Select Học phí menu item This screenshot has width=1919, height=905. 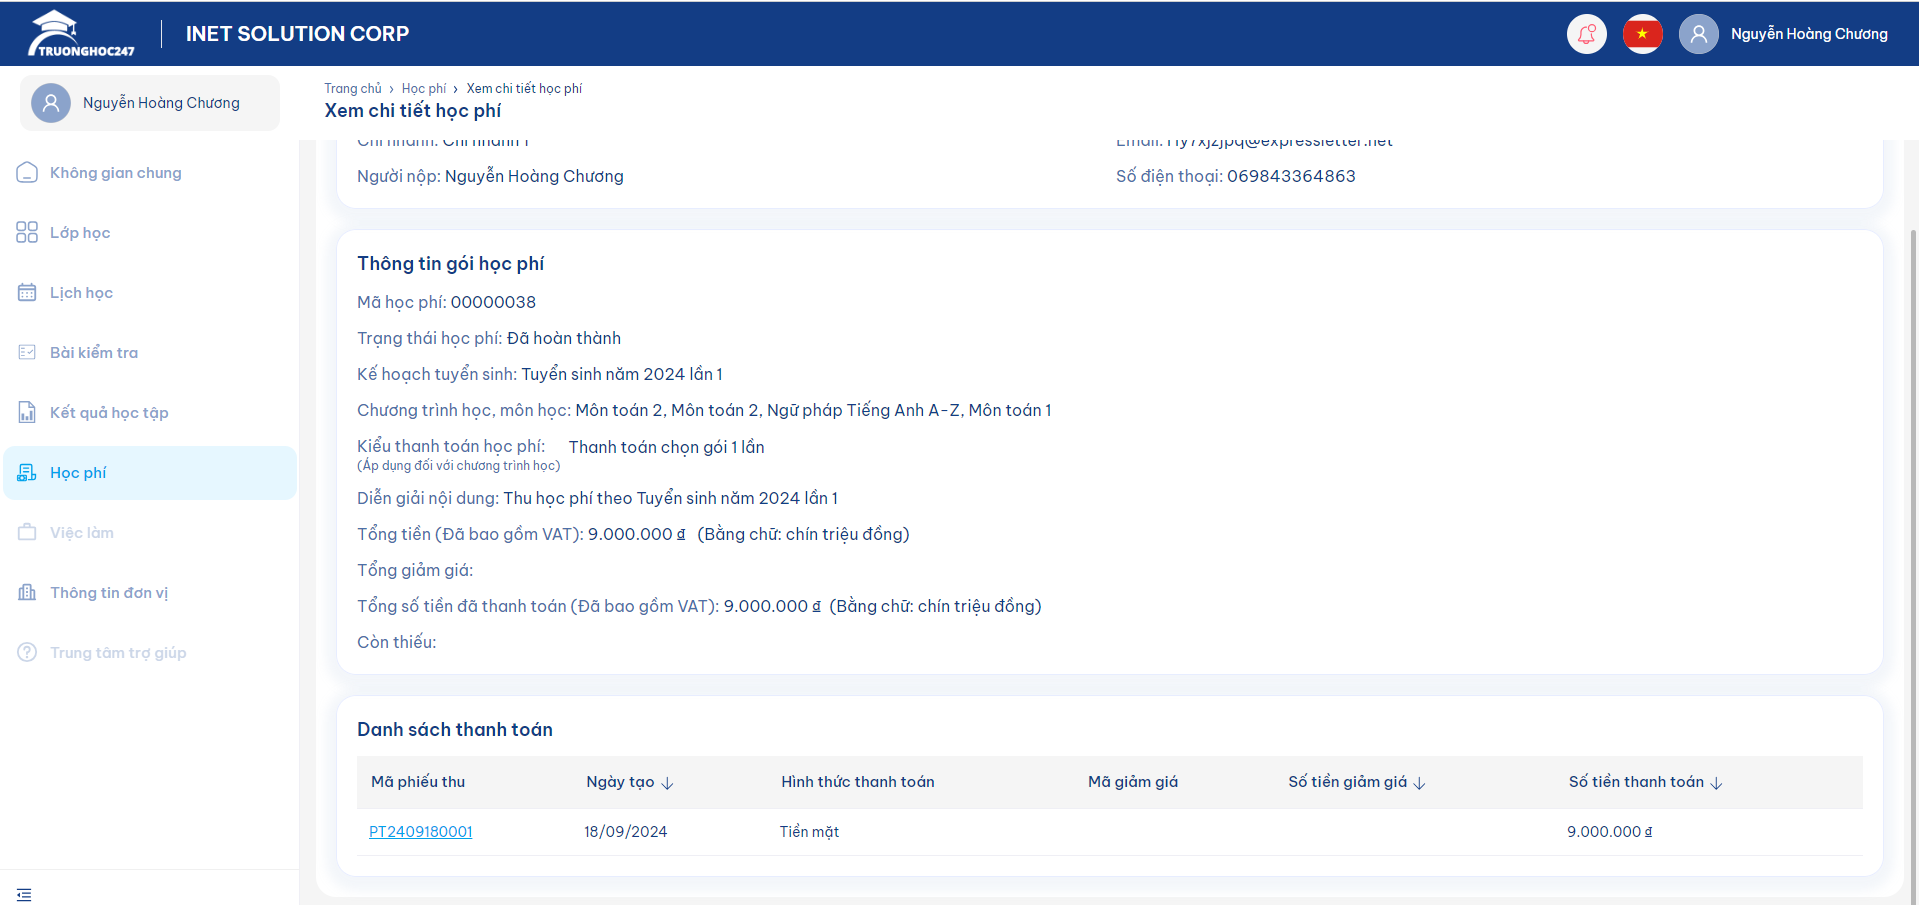pyautogui.click(x=78, y=473)
